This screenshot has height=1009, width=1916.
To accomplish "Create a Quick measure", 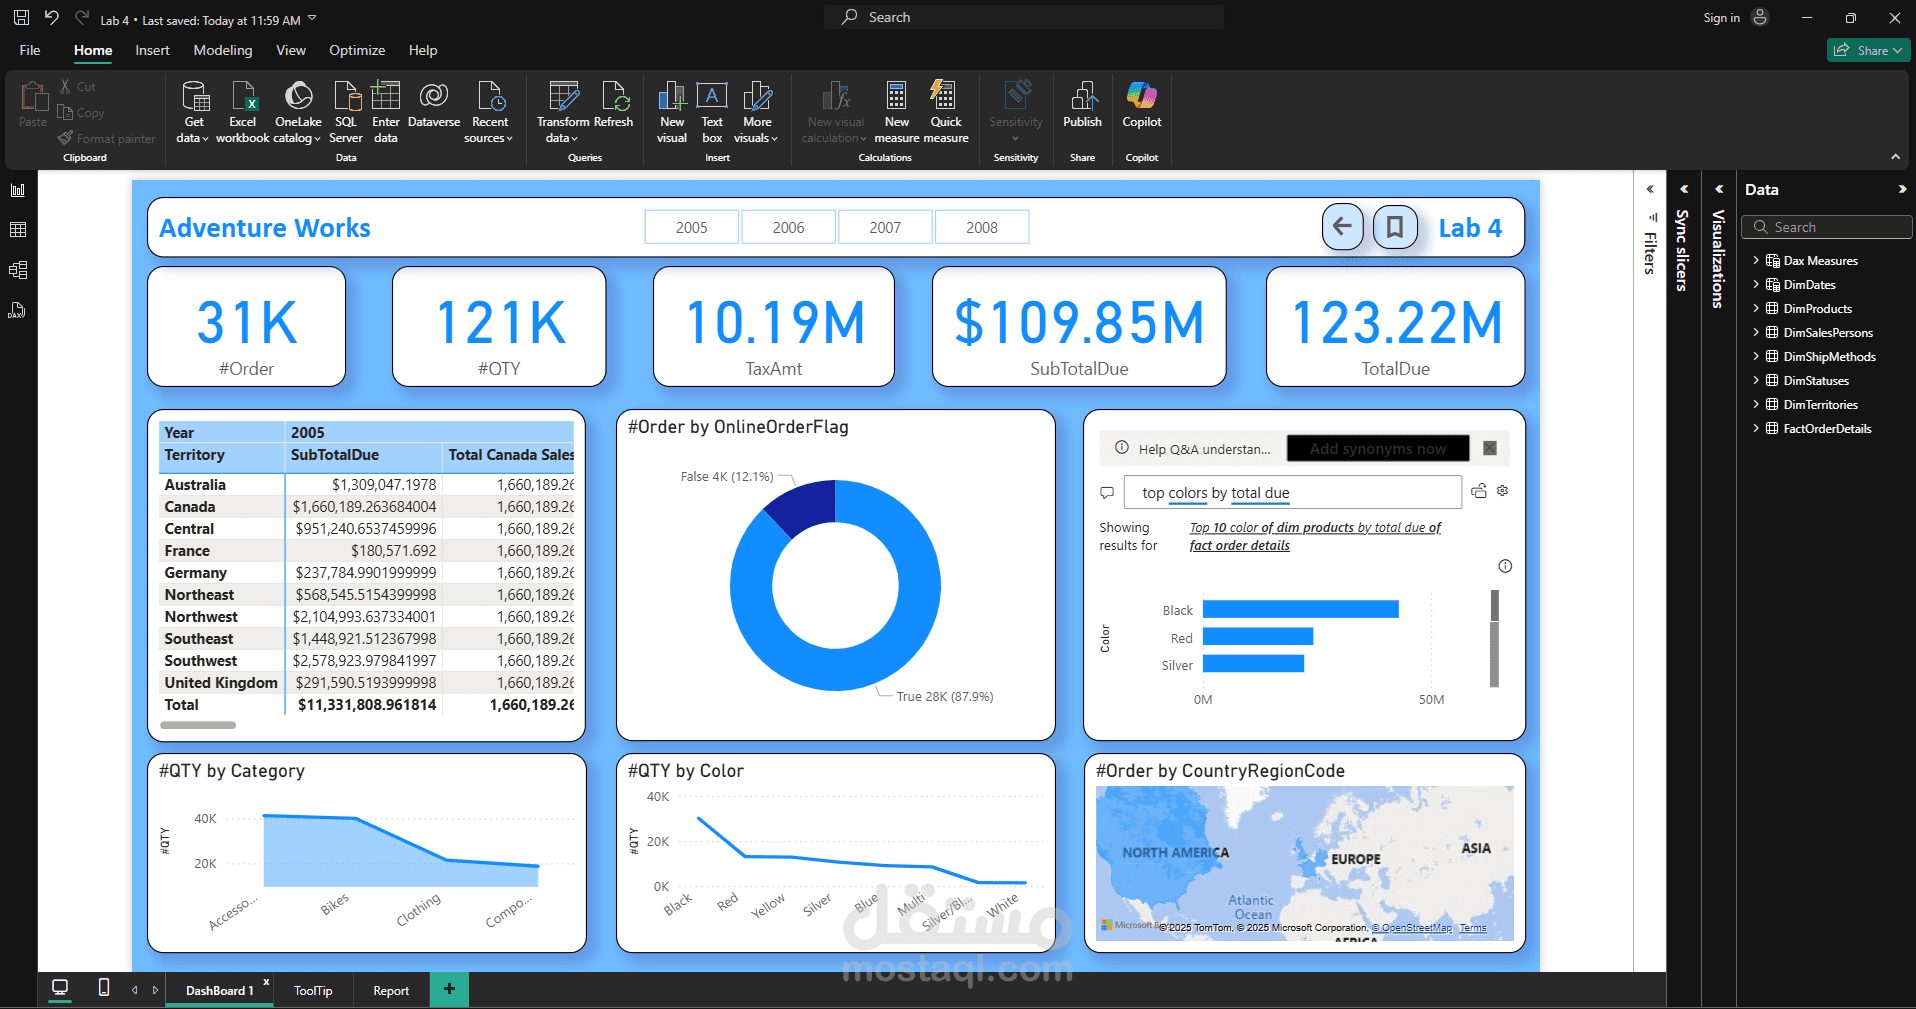I will [946, 111].
